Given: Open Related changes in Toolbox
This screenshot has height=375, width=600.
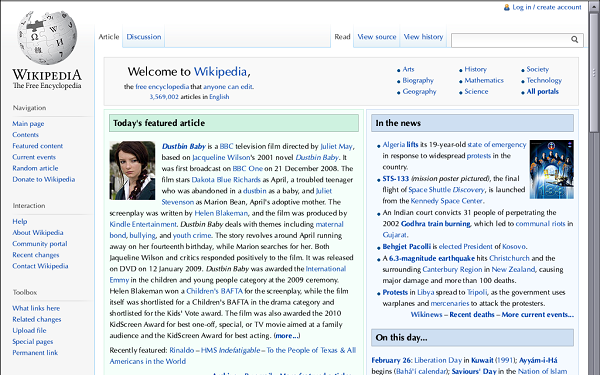Looking at the screenshot, I should pos(37,319).
